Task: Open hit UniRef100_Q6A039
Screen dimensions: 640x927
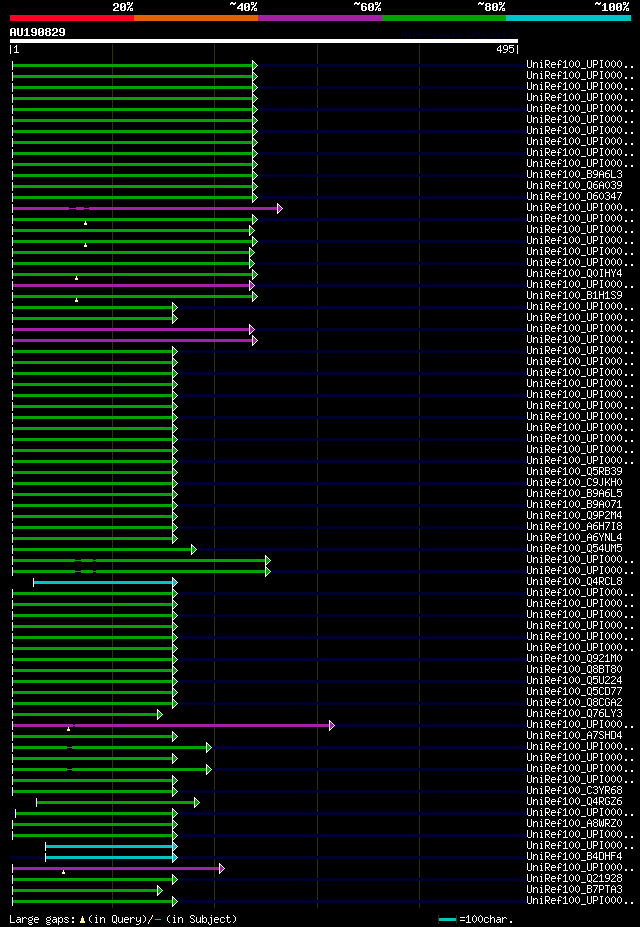Action: pos(574,186)
